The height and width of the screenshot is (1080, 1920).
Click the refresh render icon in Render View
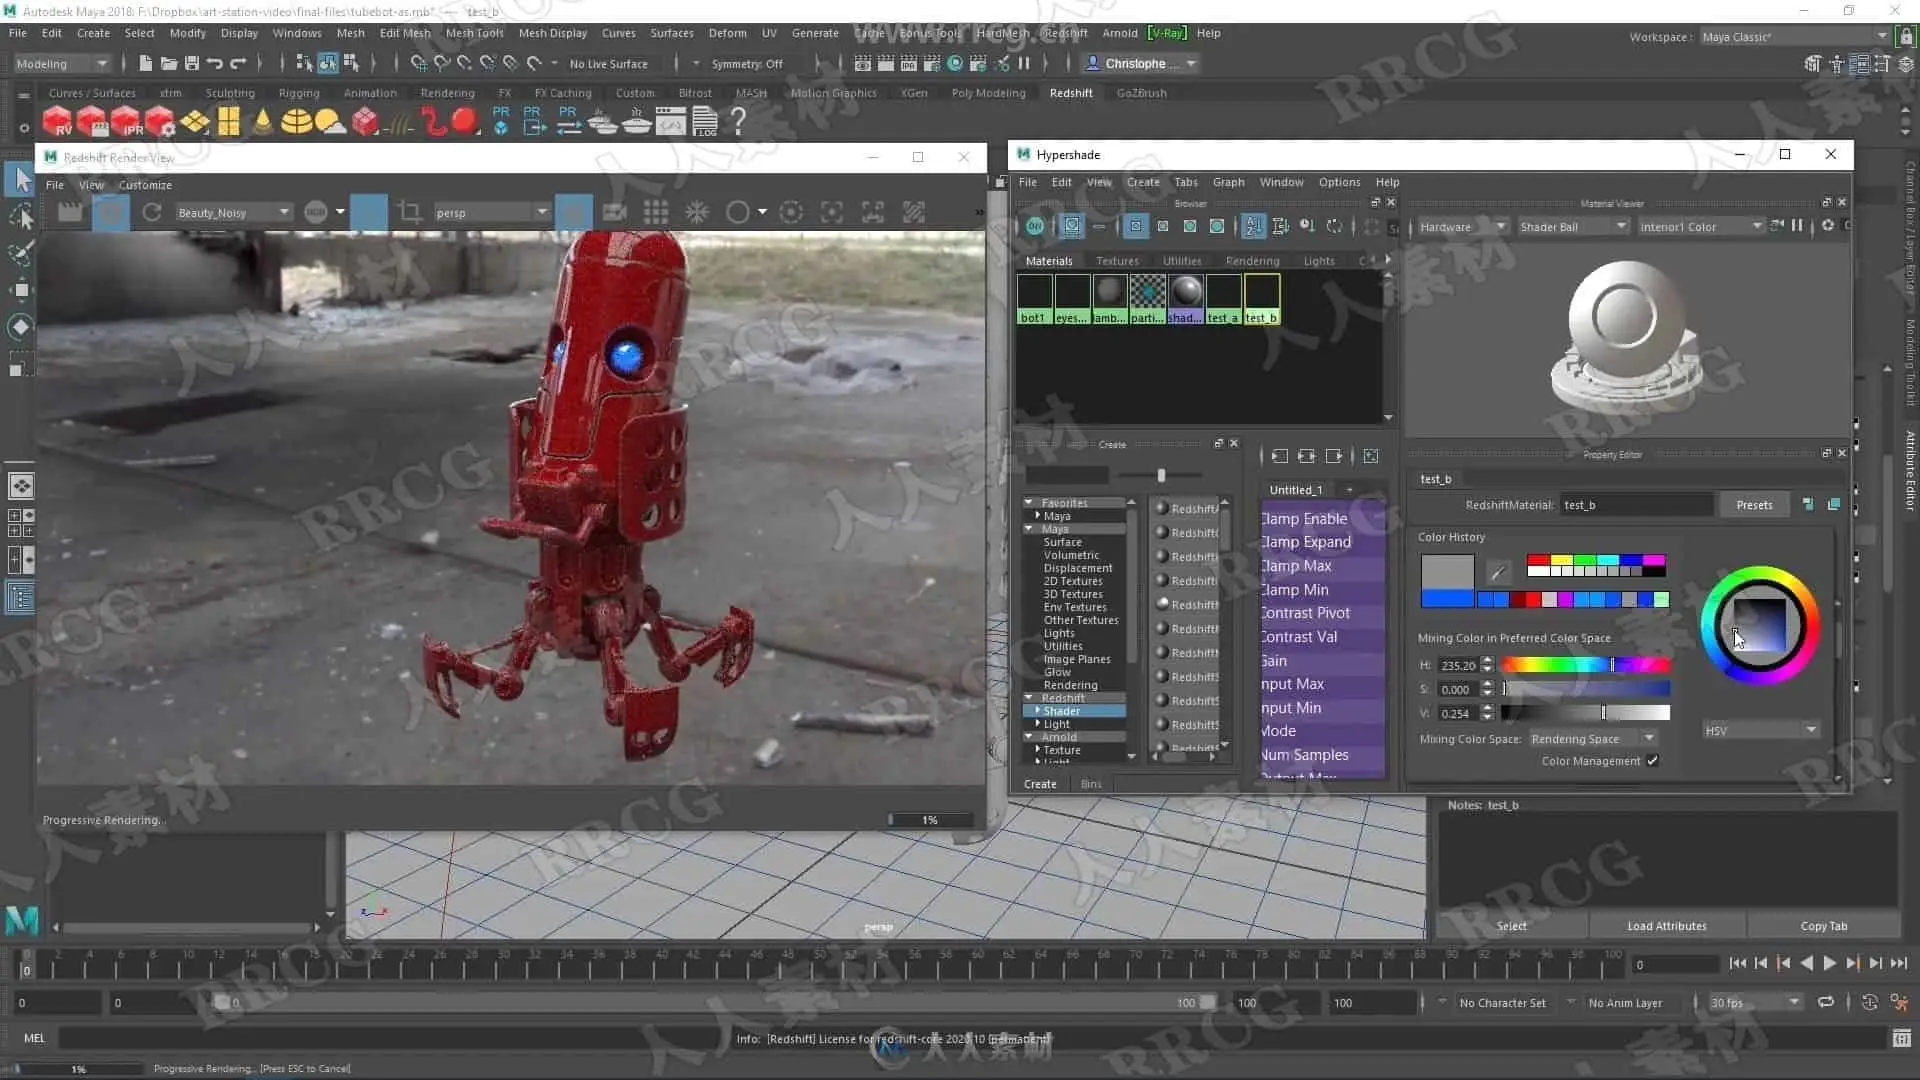pyautogui.click(x=152, y=212)
